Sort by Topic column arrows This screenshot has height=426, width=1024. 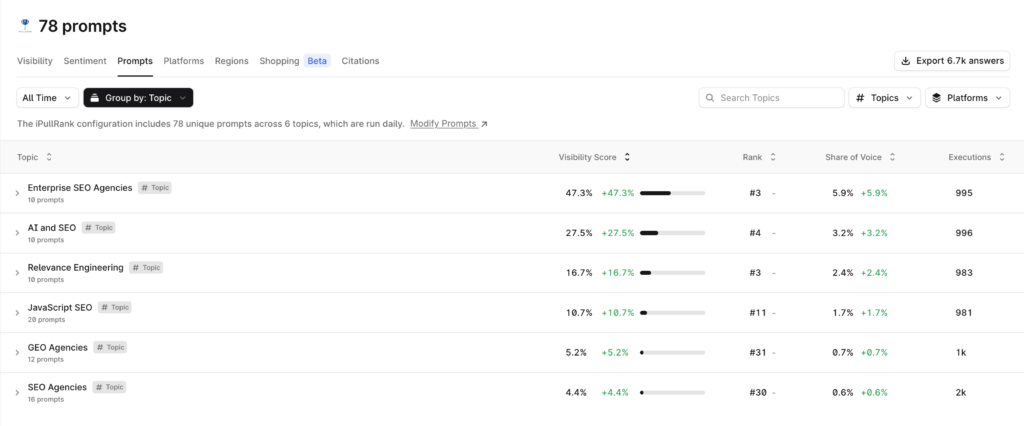click(49, 157)
